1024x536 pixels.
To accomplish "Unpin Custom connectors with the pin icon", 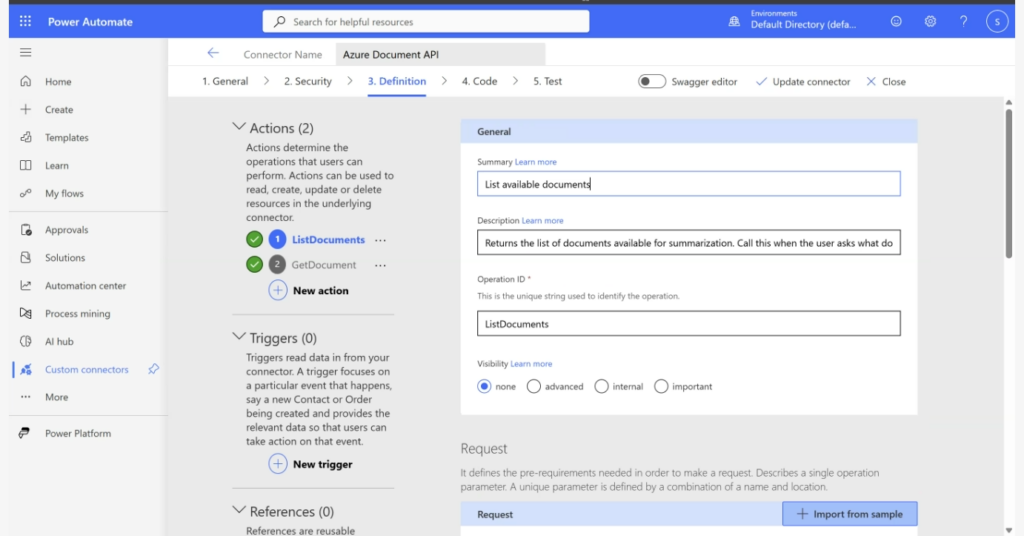I will pos(153,369).
